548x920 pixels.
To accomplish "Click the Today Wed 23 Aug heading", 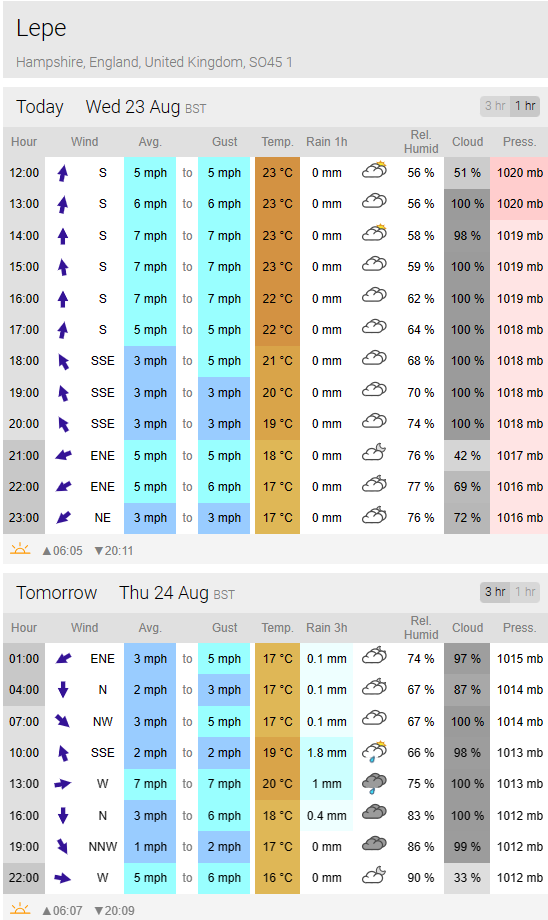I will tap(111, 107).
